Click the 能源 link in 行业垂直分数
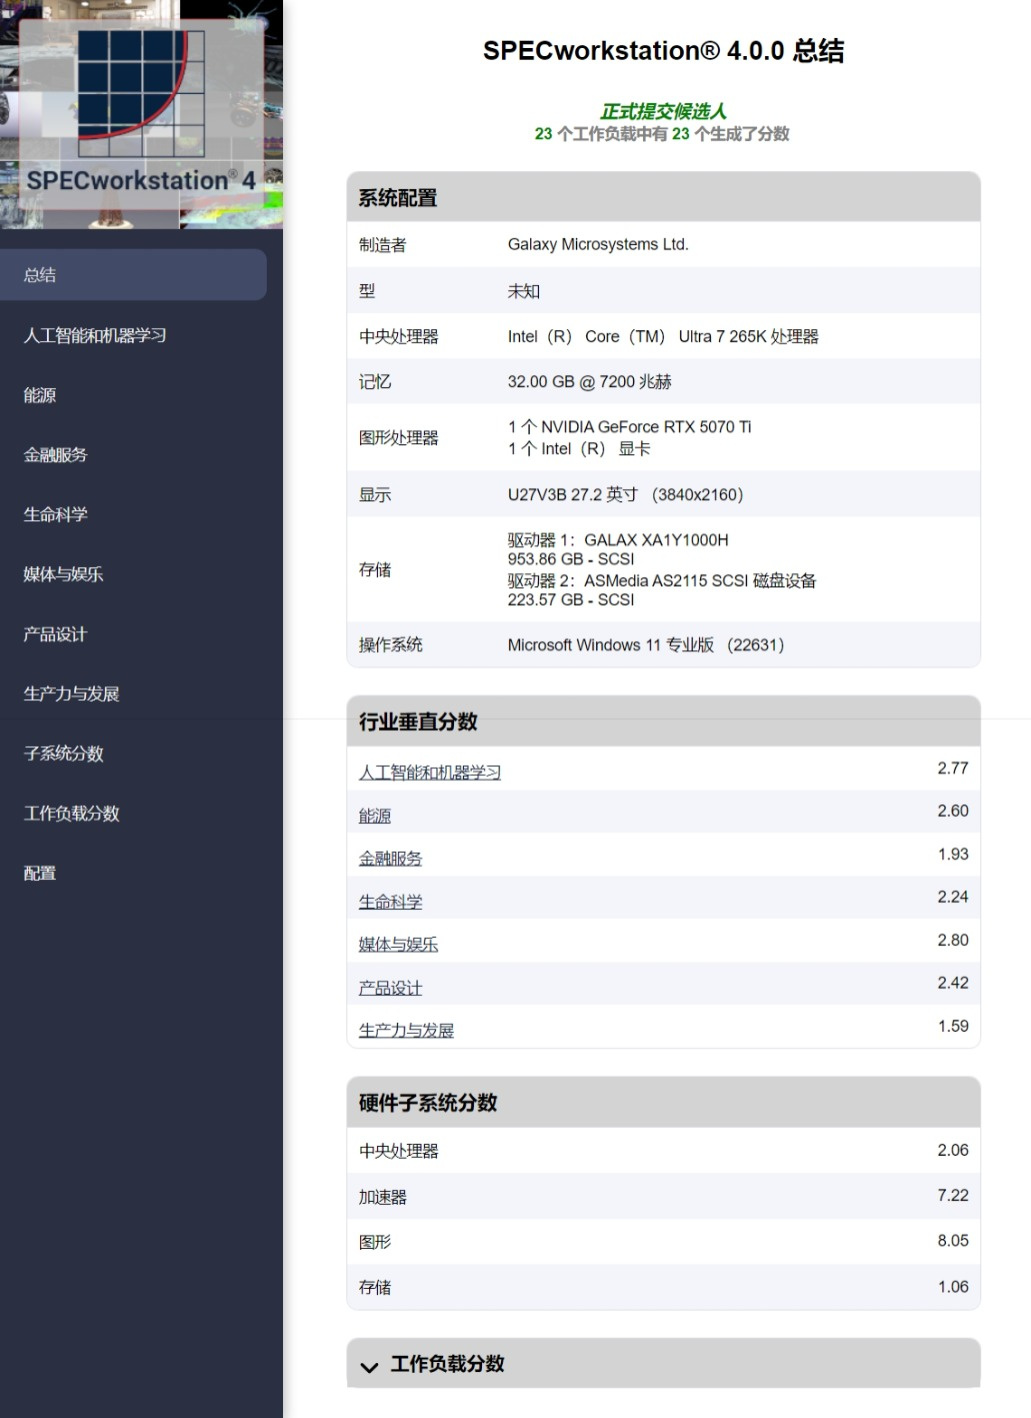The height and width of the screenshot is (1418, 1031). point(375,815)
